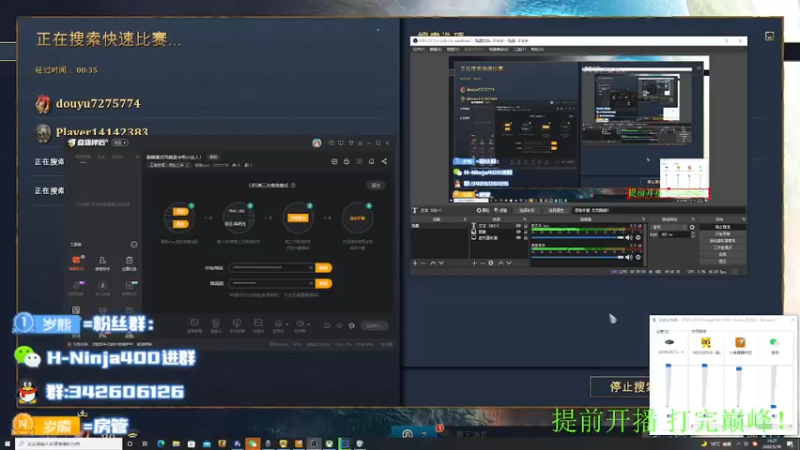This screenshot has height=450, width=800.
Task: Open transition properties gear in OBS
Action: [692, 227]
